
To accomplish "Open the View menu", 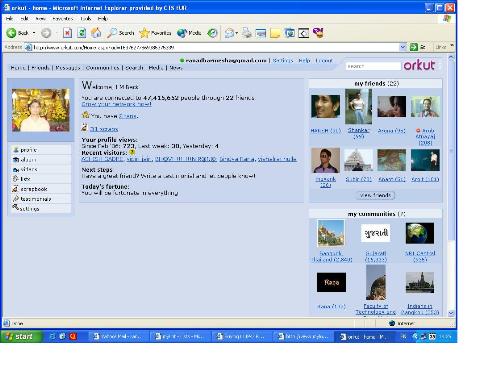I will click(x=40, y=19).
